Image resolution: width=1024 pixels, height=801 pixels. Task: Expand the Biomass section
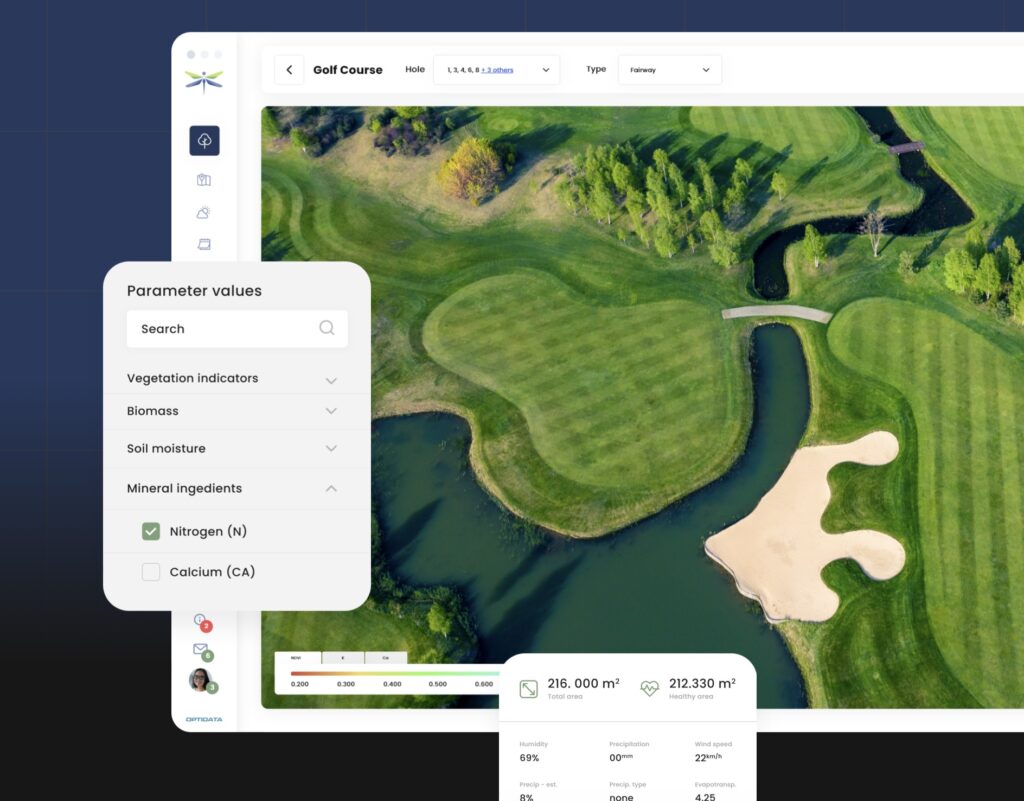tap(331, 411)
